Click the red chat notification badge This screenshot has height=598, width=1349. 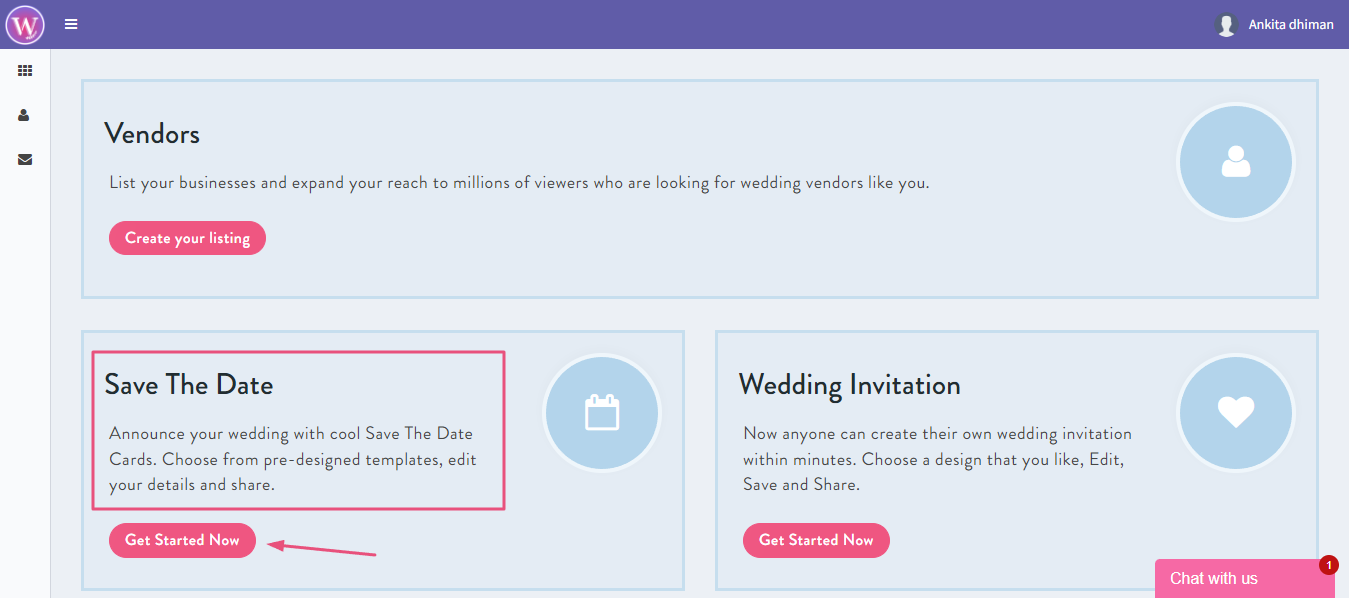coord(1328,565)
